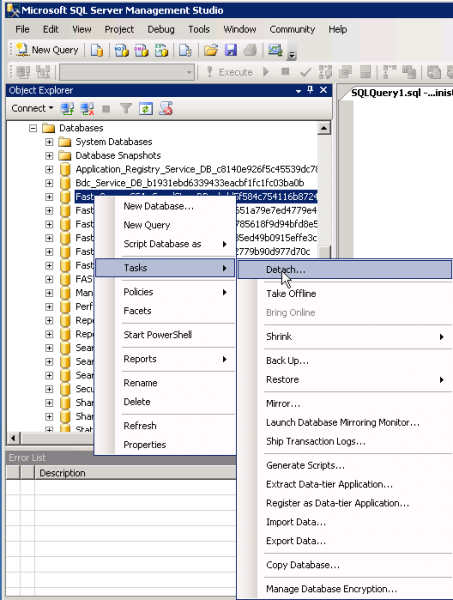Toggle the Object Explorer auto-hide pin

[x=310, y=90]
